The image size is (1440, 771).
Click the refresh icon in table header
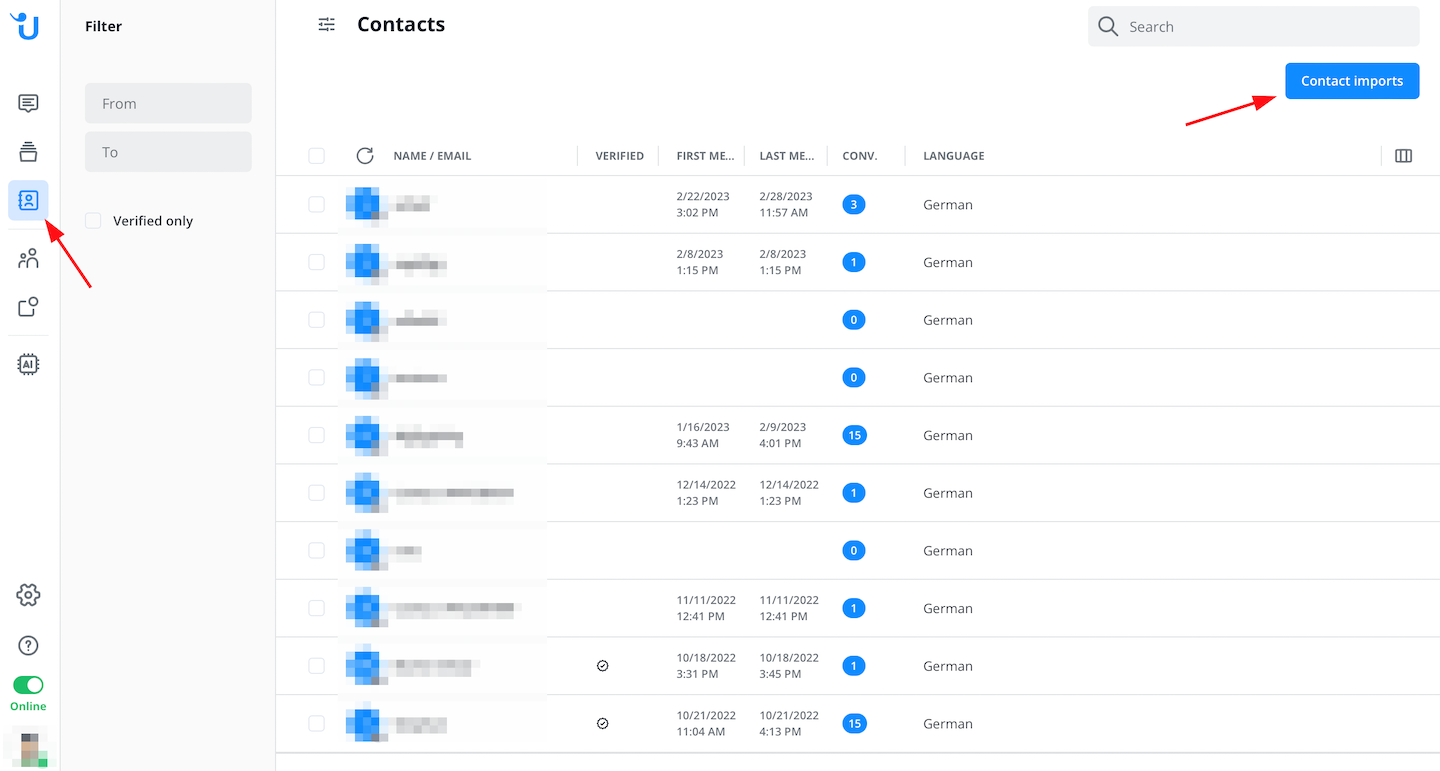(x=365, y=156)
